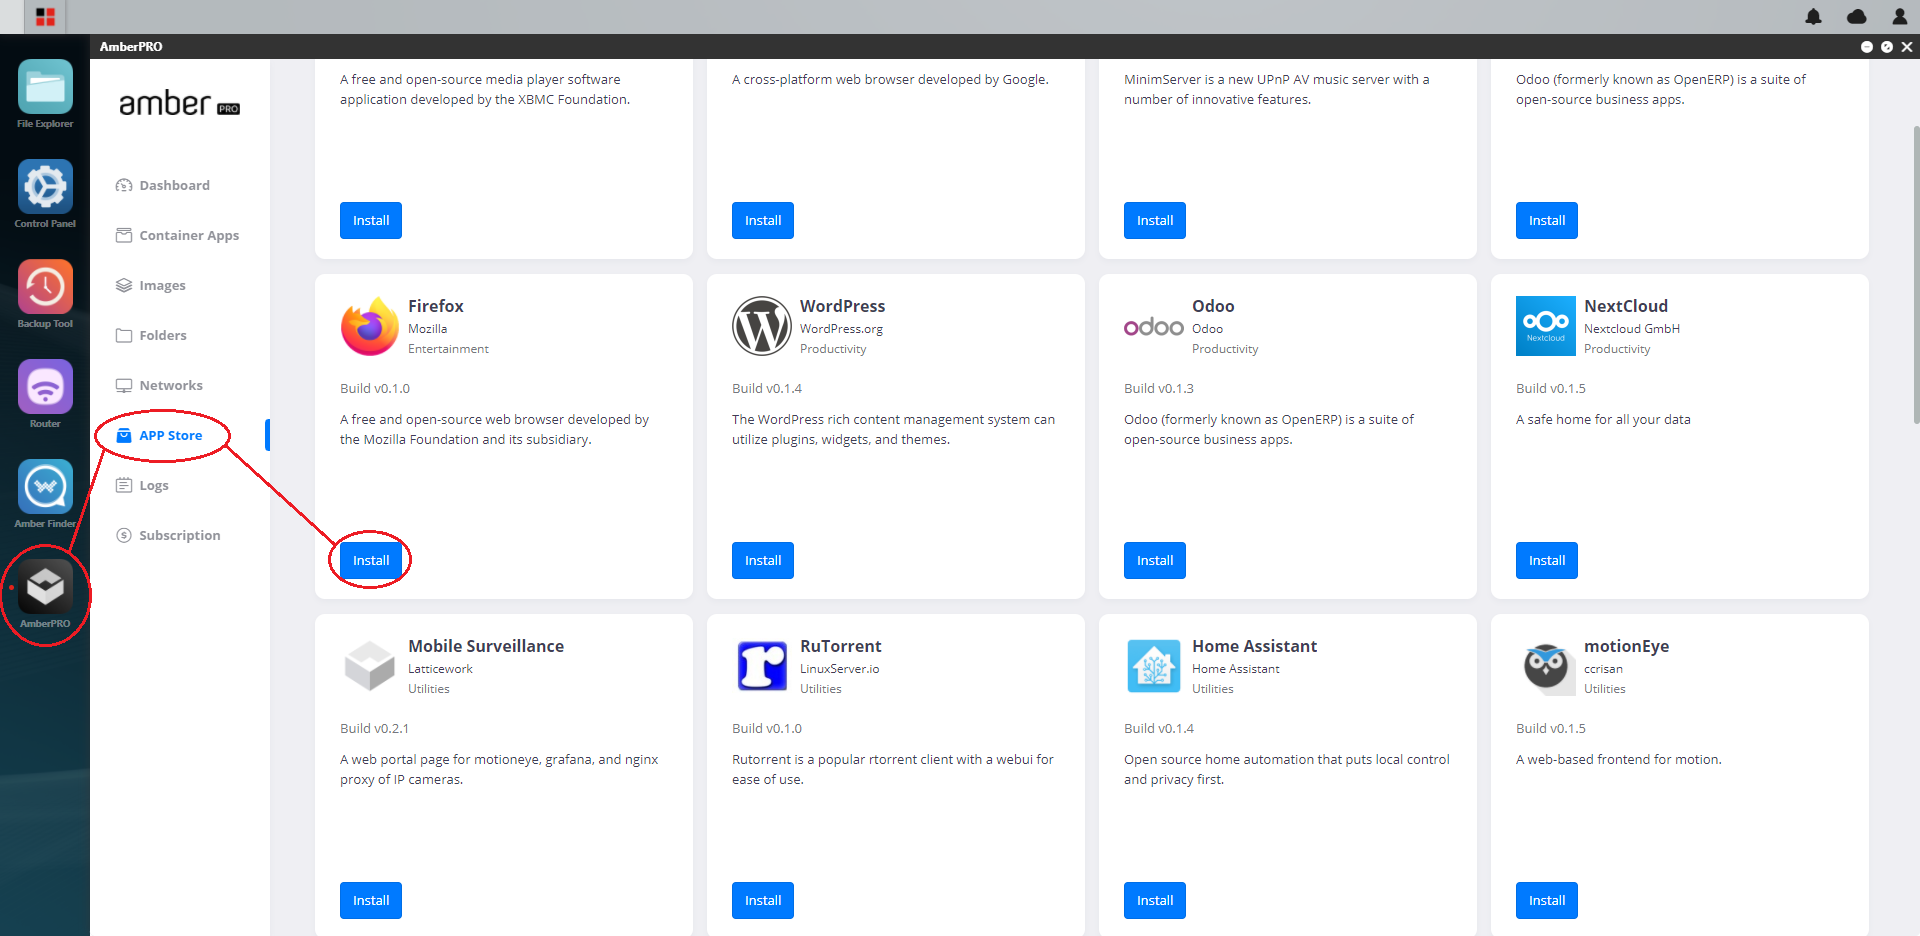Click the Nextcloud GmbH publisher name

point(1632,329)
